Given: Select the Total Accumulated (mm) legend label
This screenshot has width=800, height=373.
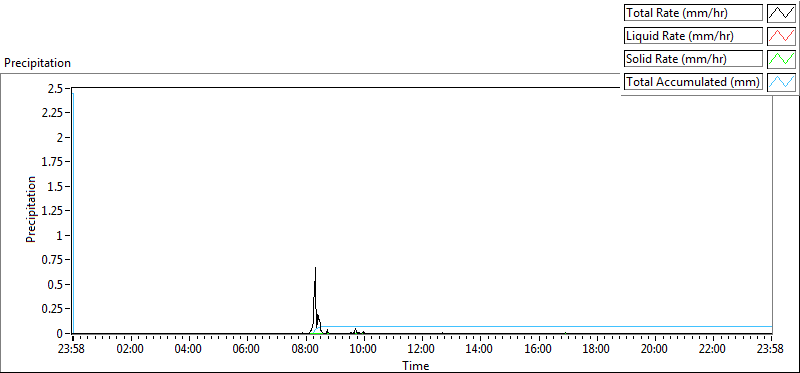Looking at the screenshot, I should coord(694,82).
